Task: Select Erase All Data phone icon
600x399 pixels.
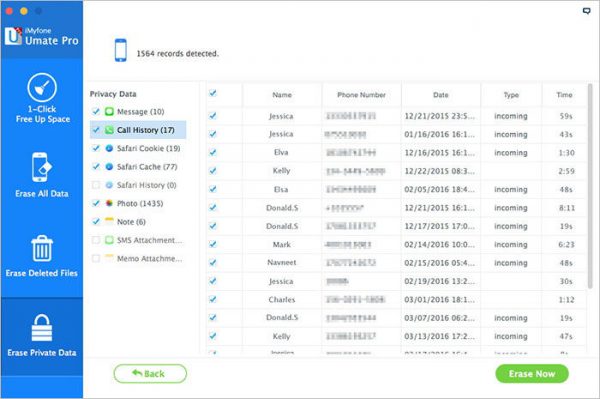Action: tap(41, 167)
